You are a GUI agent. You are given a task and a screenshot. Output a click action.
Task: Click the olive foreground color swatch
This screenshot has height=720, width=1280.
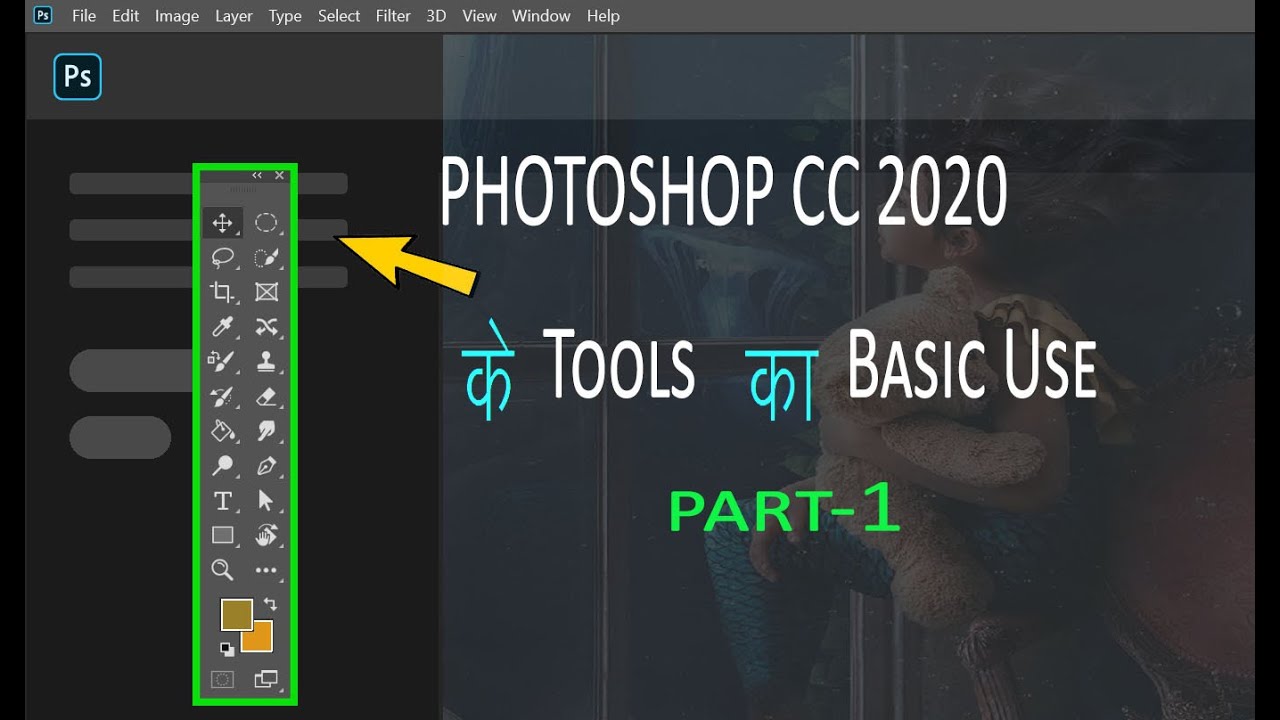tap(237, 614)
